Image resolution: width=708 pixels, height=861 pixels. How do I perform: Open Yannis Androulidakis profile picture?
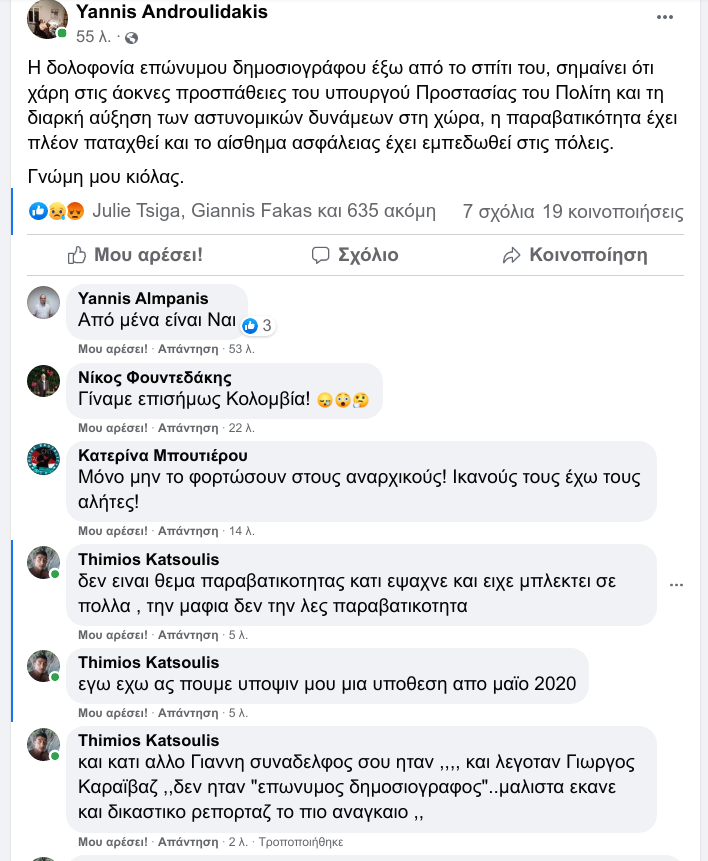point(48,19)
